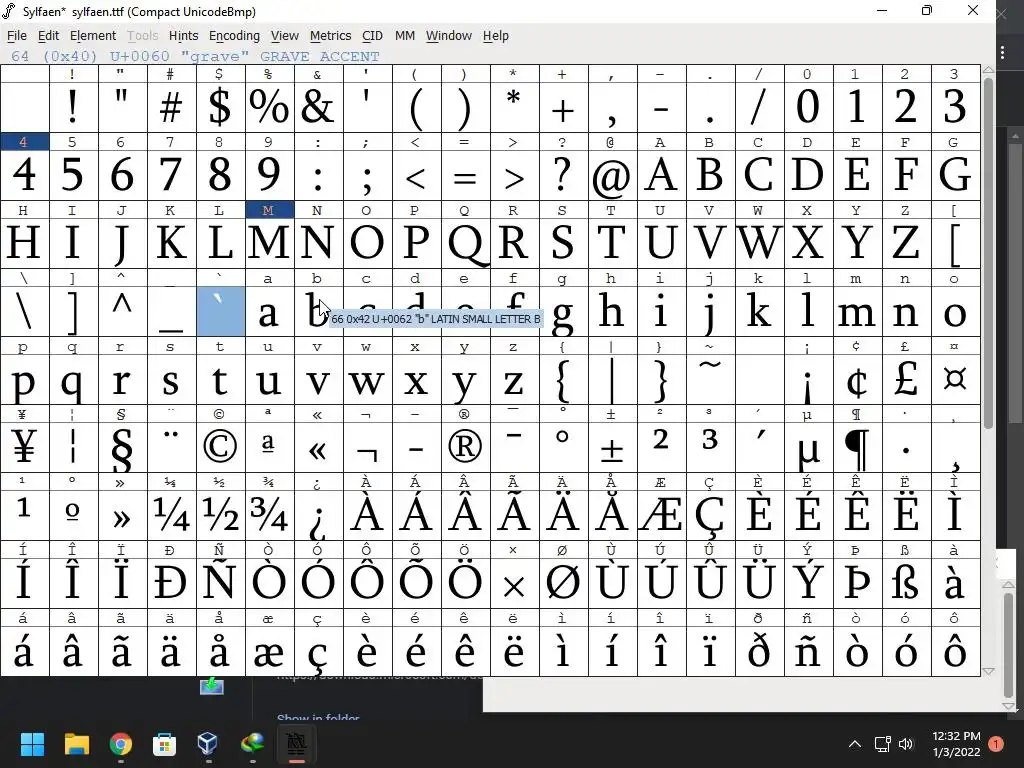Select the dollar sign glyph cell
The width and height of the screenshot is (1024, 768).
[x=221, y=107]
